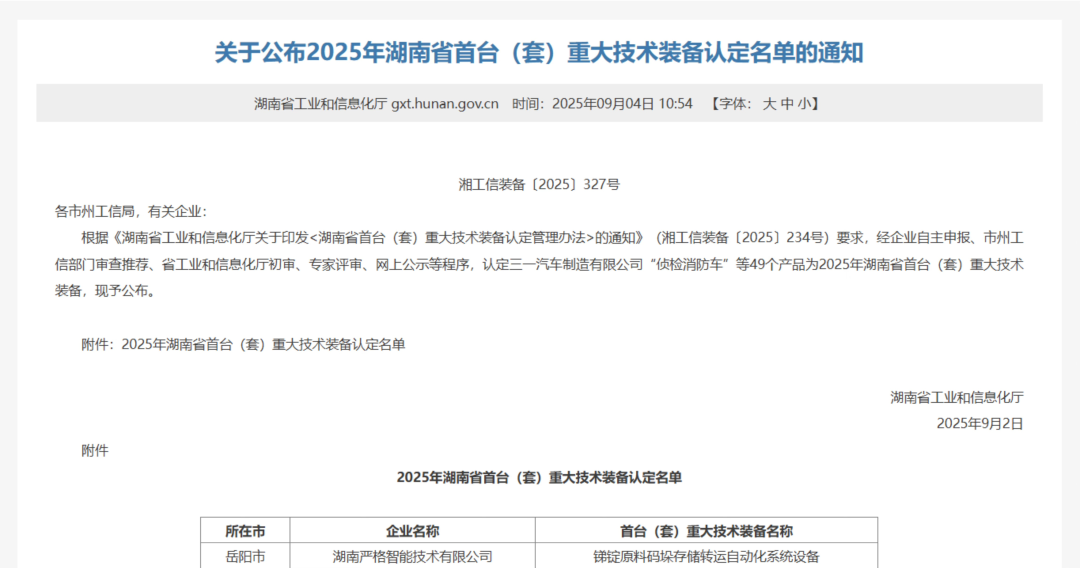Click the 湖南省工业和信息化厅 source in info bar
1080x568 pixels.
pyautogui.click(x=320, y=104)
